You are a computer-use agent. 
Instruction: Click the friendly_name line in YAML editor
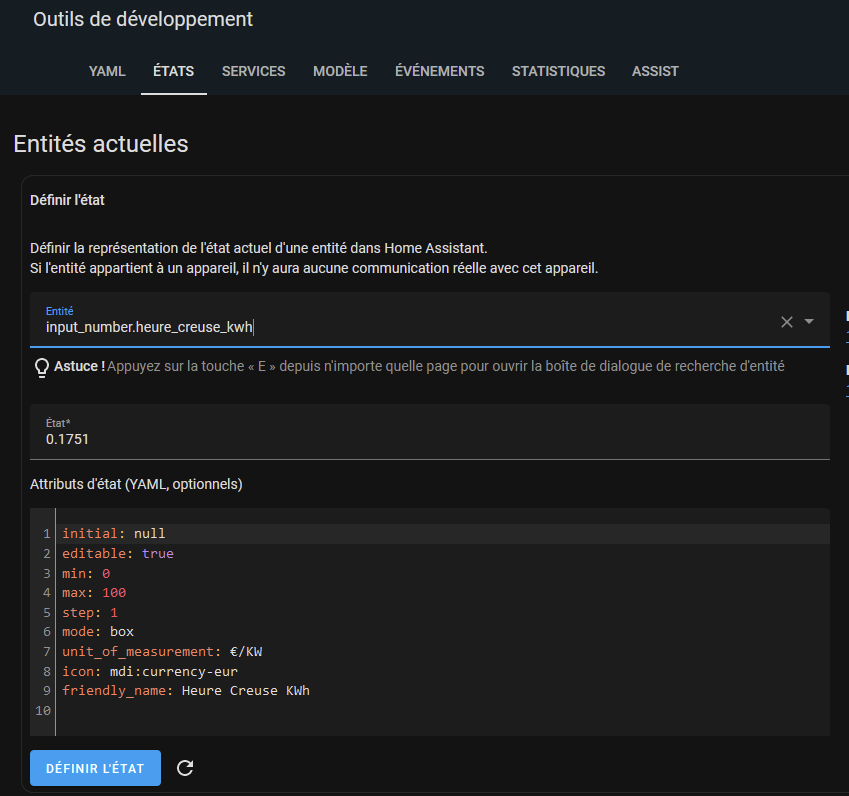tap(186, 690)
